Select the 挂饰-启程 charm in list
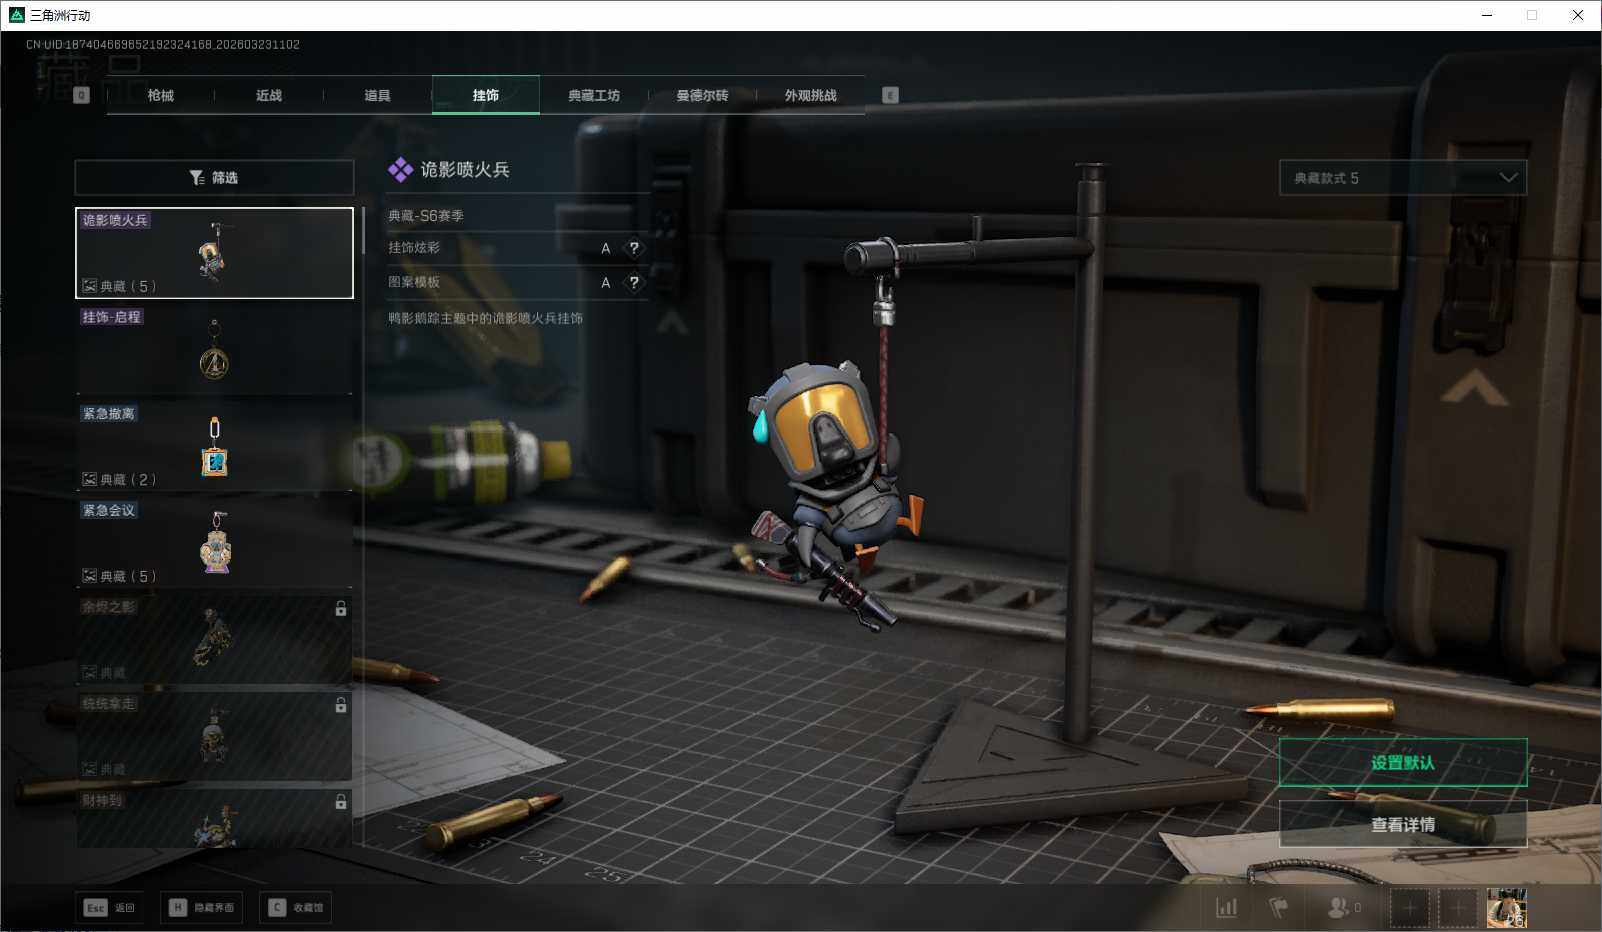The image size is (1602, 932). (214, 350)
